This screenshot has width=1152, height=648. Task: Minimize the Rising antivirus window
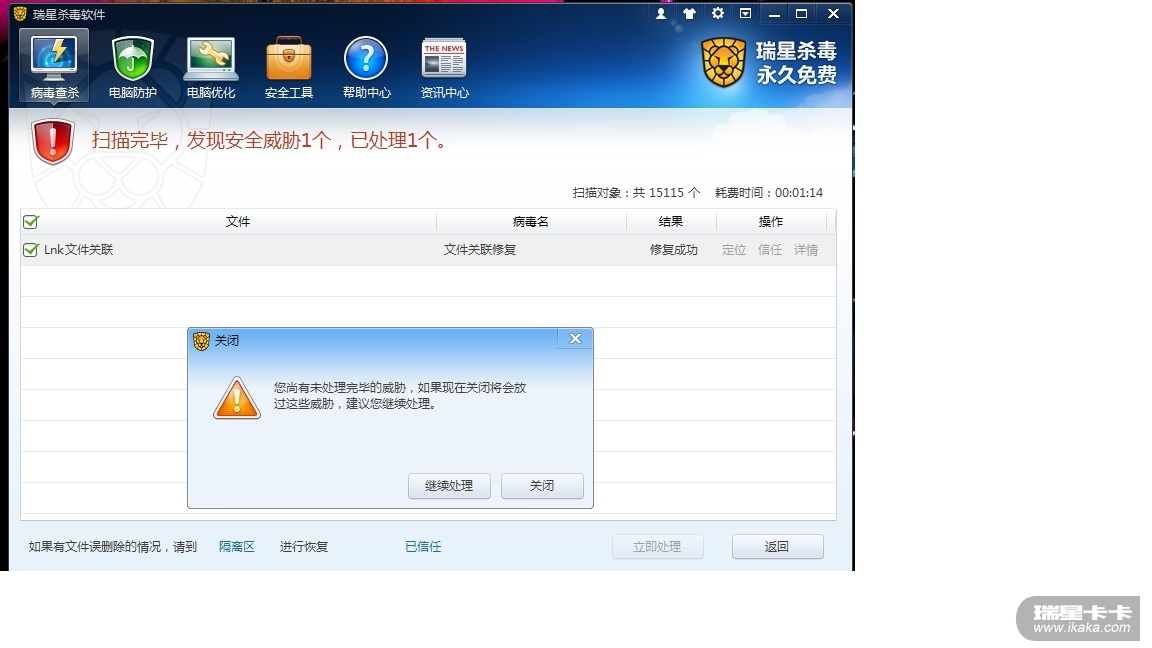click(774, 13)
